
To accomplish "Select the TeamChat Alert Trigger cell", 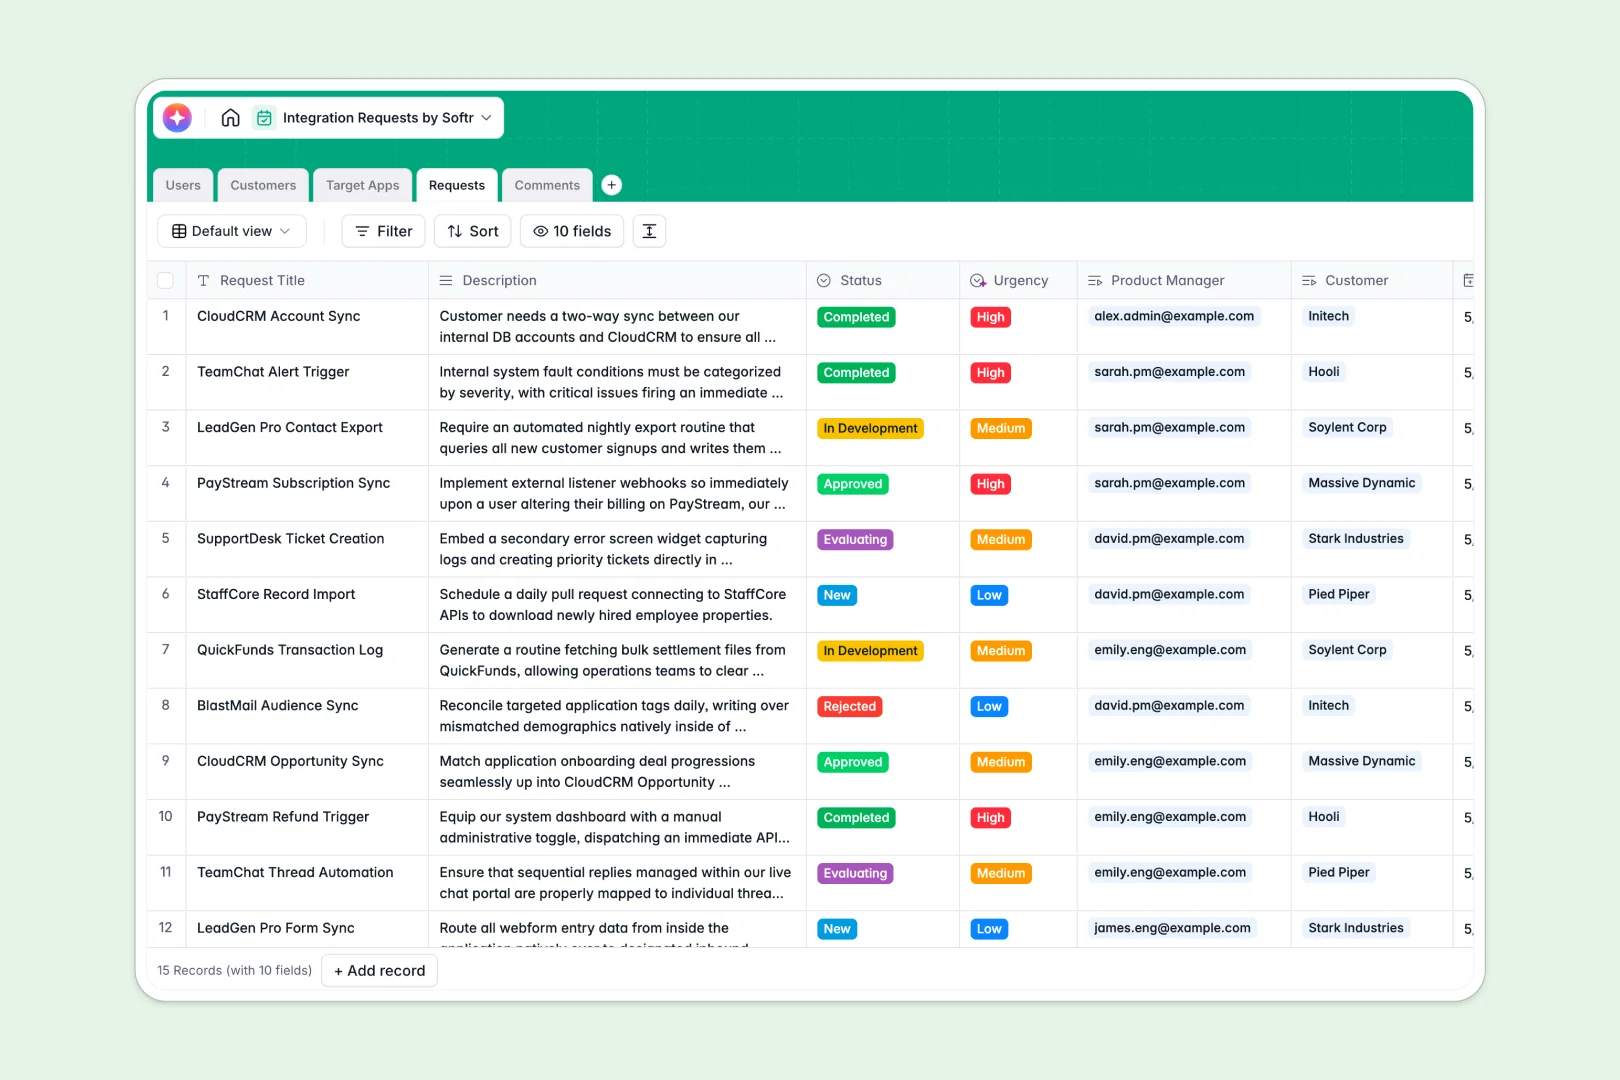I will pyautogui.click(x=307, y=382).
